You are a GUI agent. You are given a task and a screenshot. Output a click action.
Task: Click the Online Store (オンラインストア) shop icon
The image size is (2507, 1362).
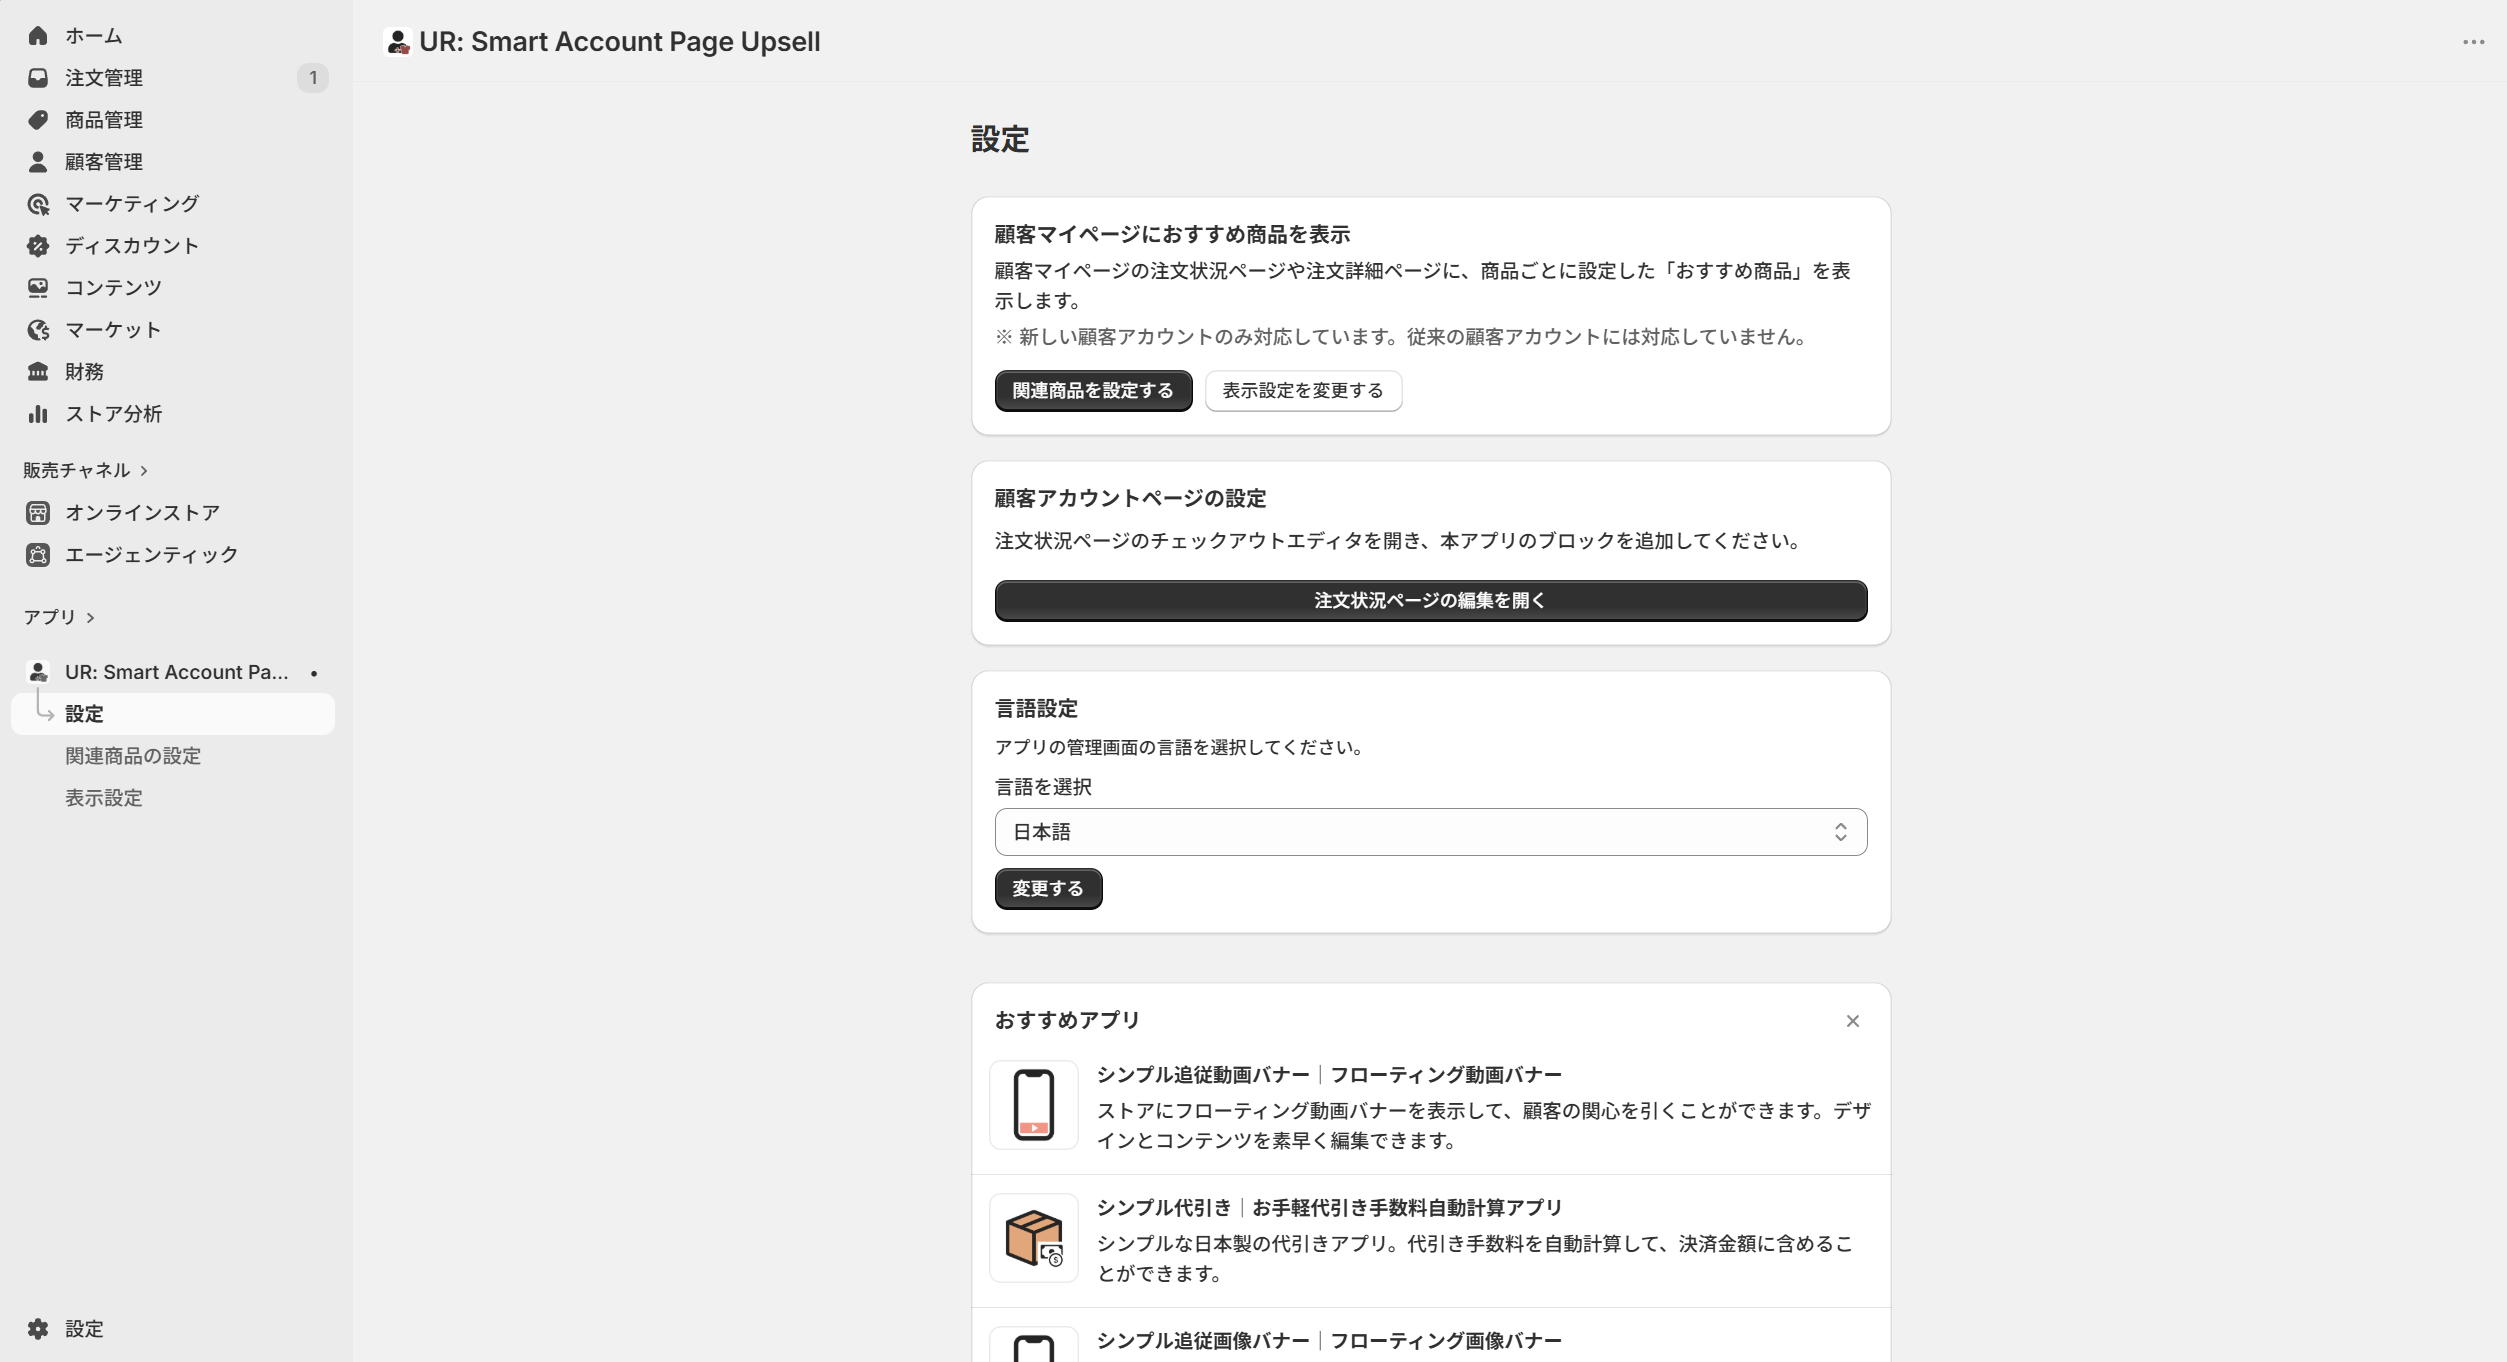point(38,513)
